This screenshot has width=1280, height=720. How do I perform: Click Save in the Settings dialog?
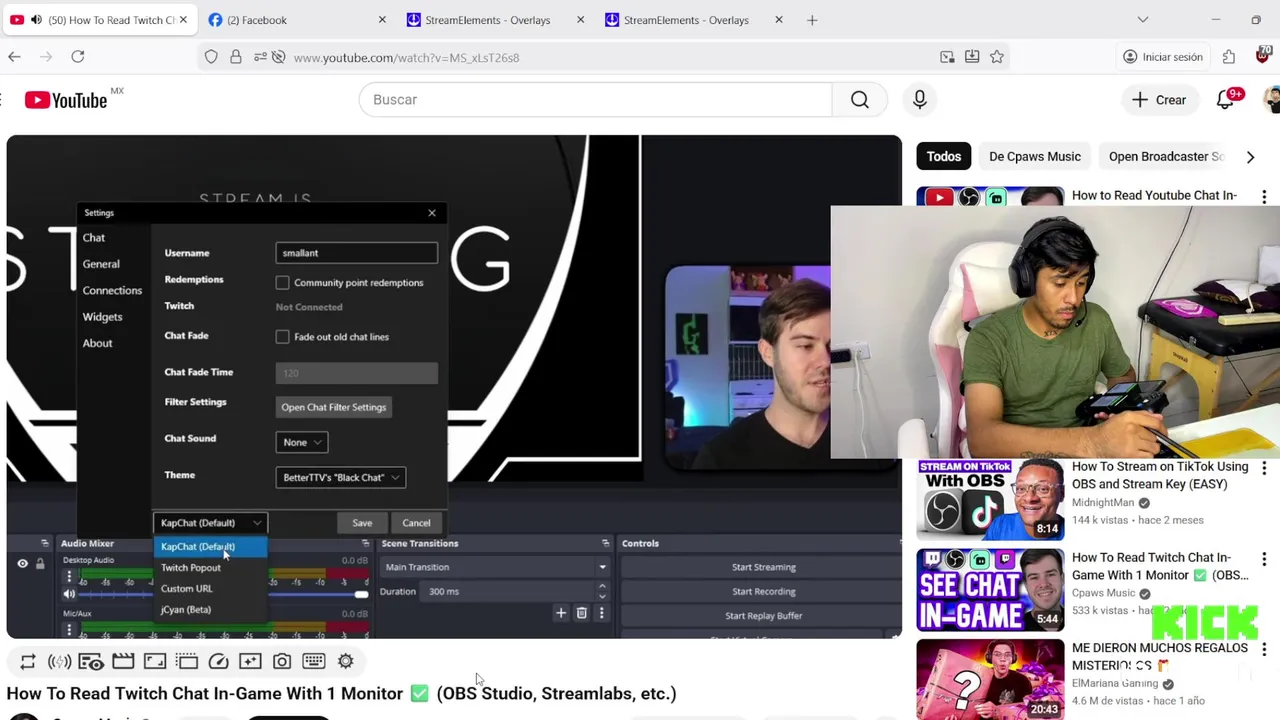coord(362,523)
